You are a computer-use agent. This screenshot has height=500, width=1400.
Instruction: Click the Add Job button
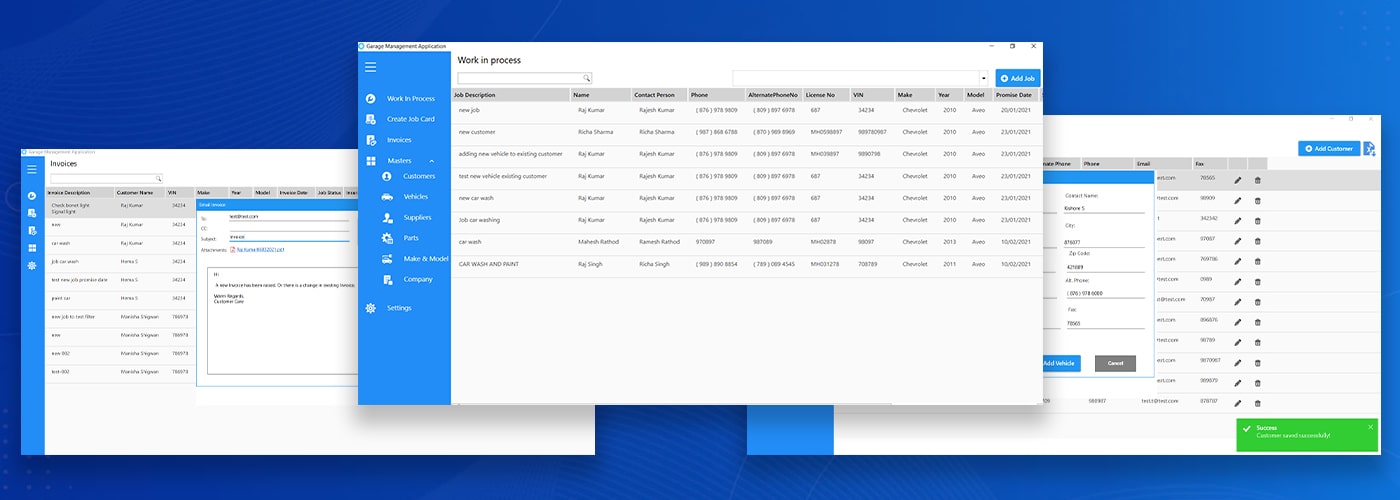click(x=1018, y=78)
